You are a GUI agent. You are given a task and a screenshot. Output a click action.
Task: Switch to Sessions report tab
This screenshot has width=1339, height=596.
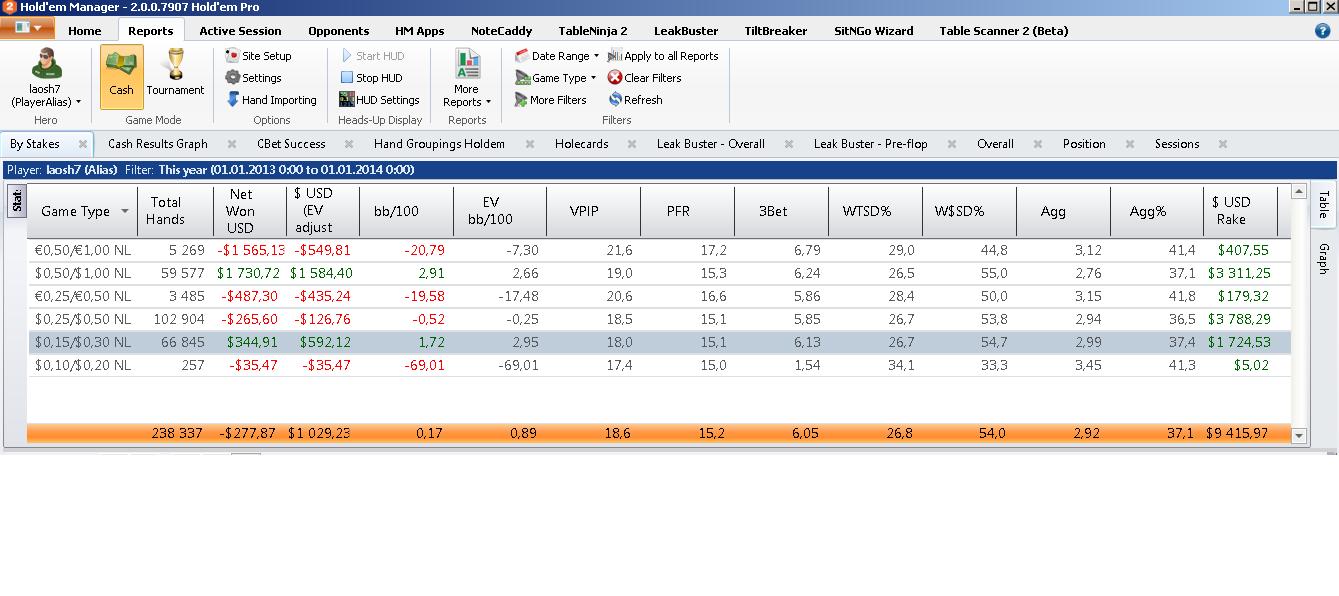(1177, 144)
